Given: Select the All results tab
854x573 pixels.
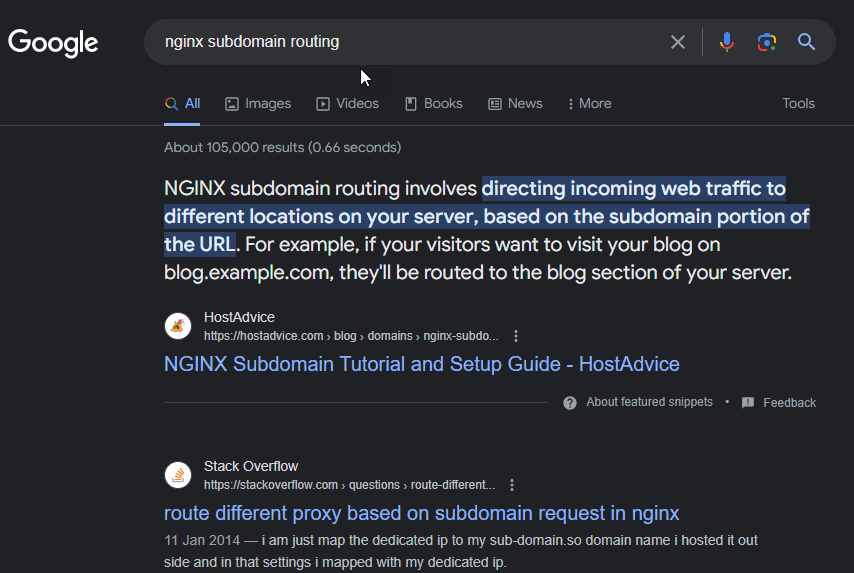Looking at the screenshot, I should (x=182, y=103).
